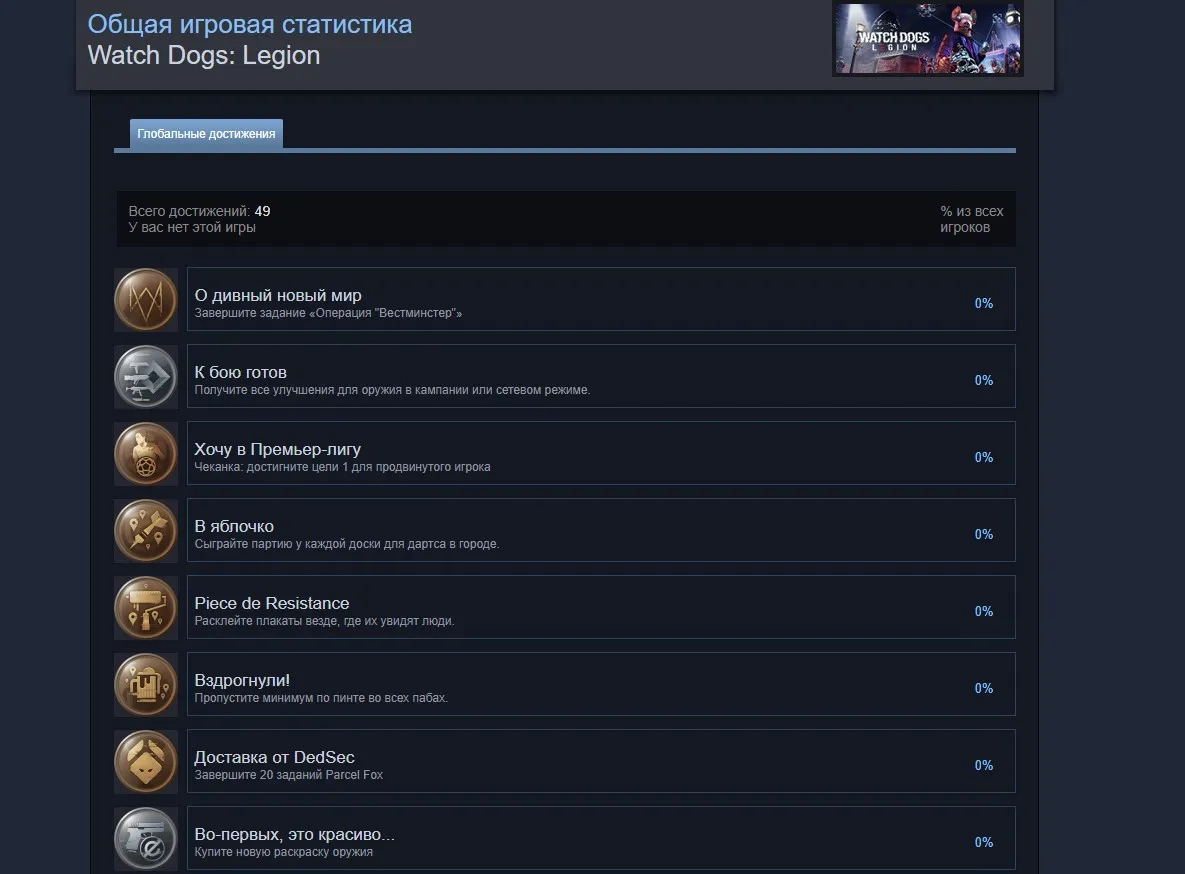Click the 'Хочу в Премьер-лигу' football icon
Image resolution: width=1185 pixels, height=874 pixels.
coord(146,454)
